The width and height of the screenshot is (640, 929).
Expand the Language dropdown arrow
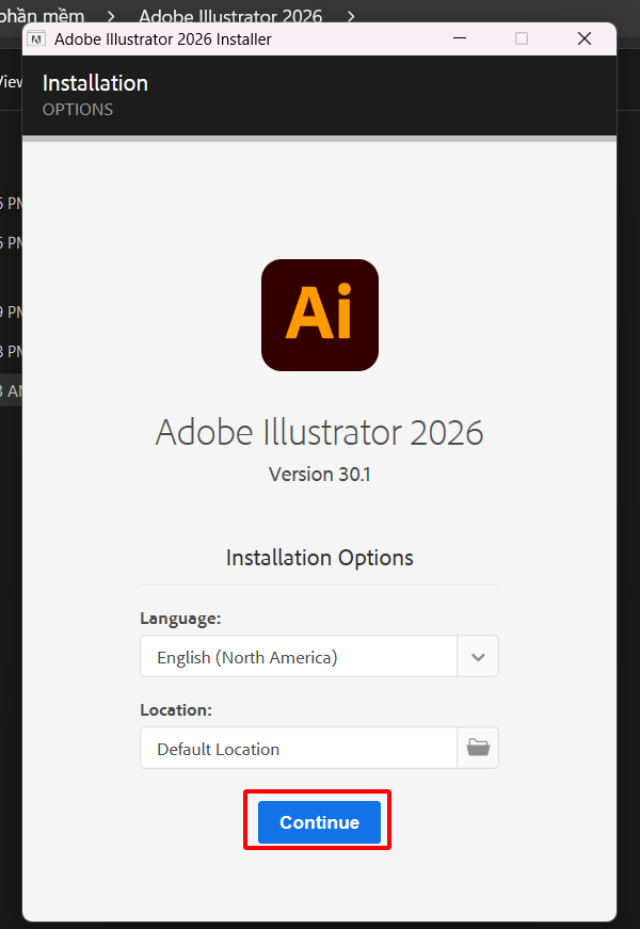coord(478,657)
